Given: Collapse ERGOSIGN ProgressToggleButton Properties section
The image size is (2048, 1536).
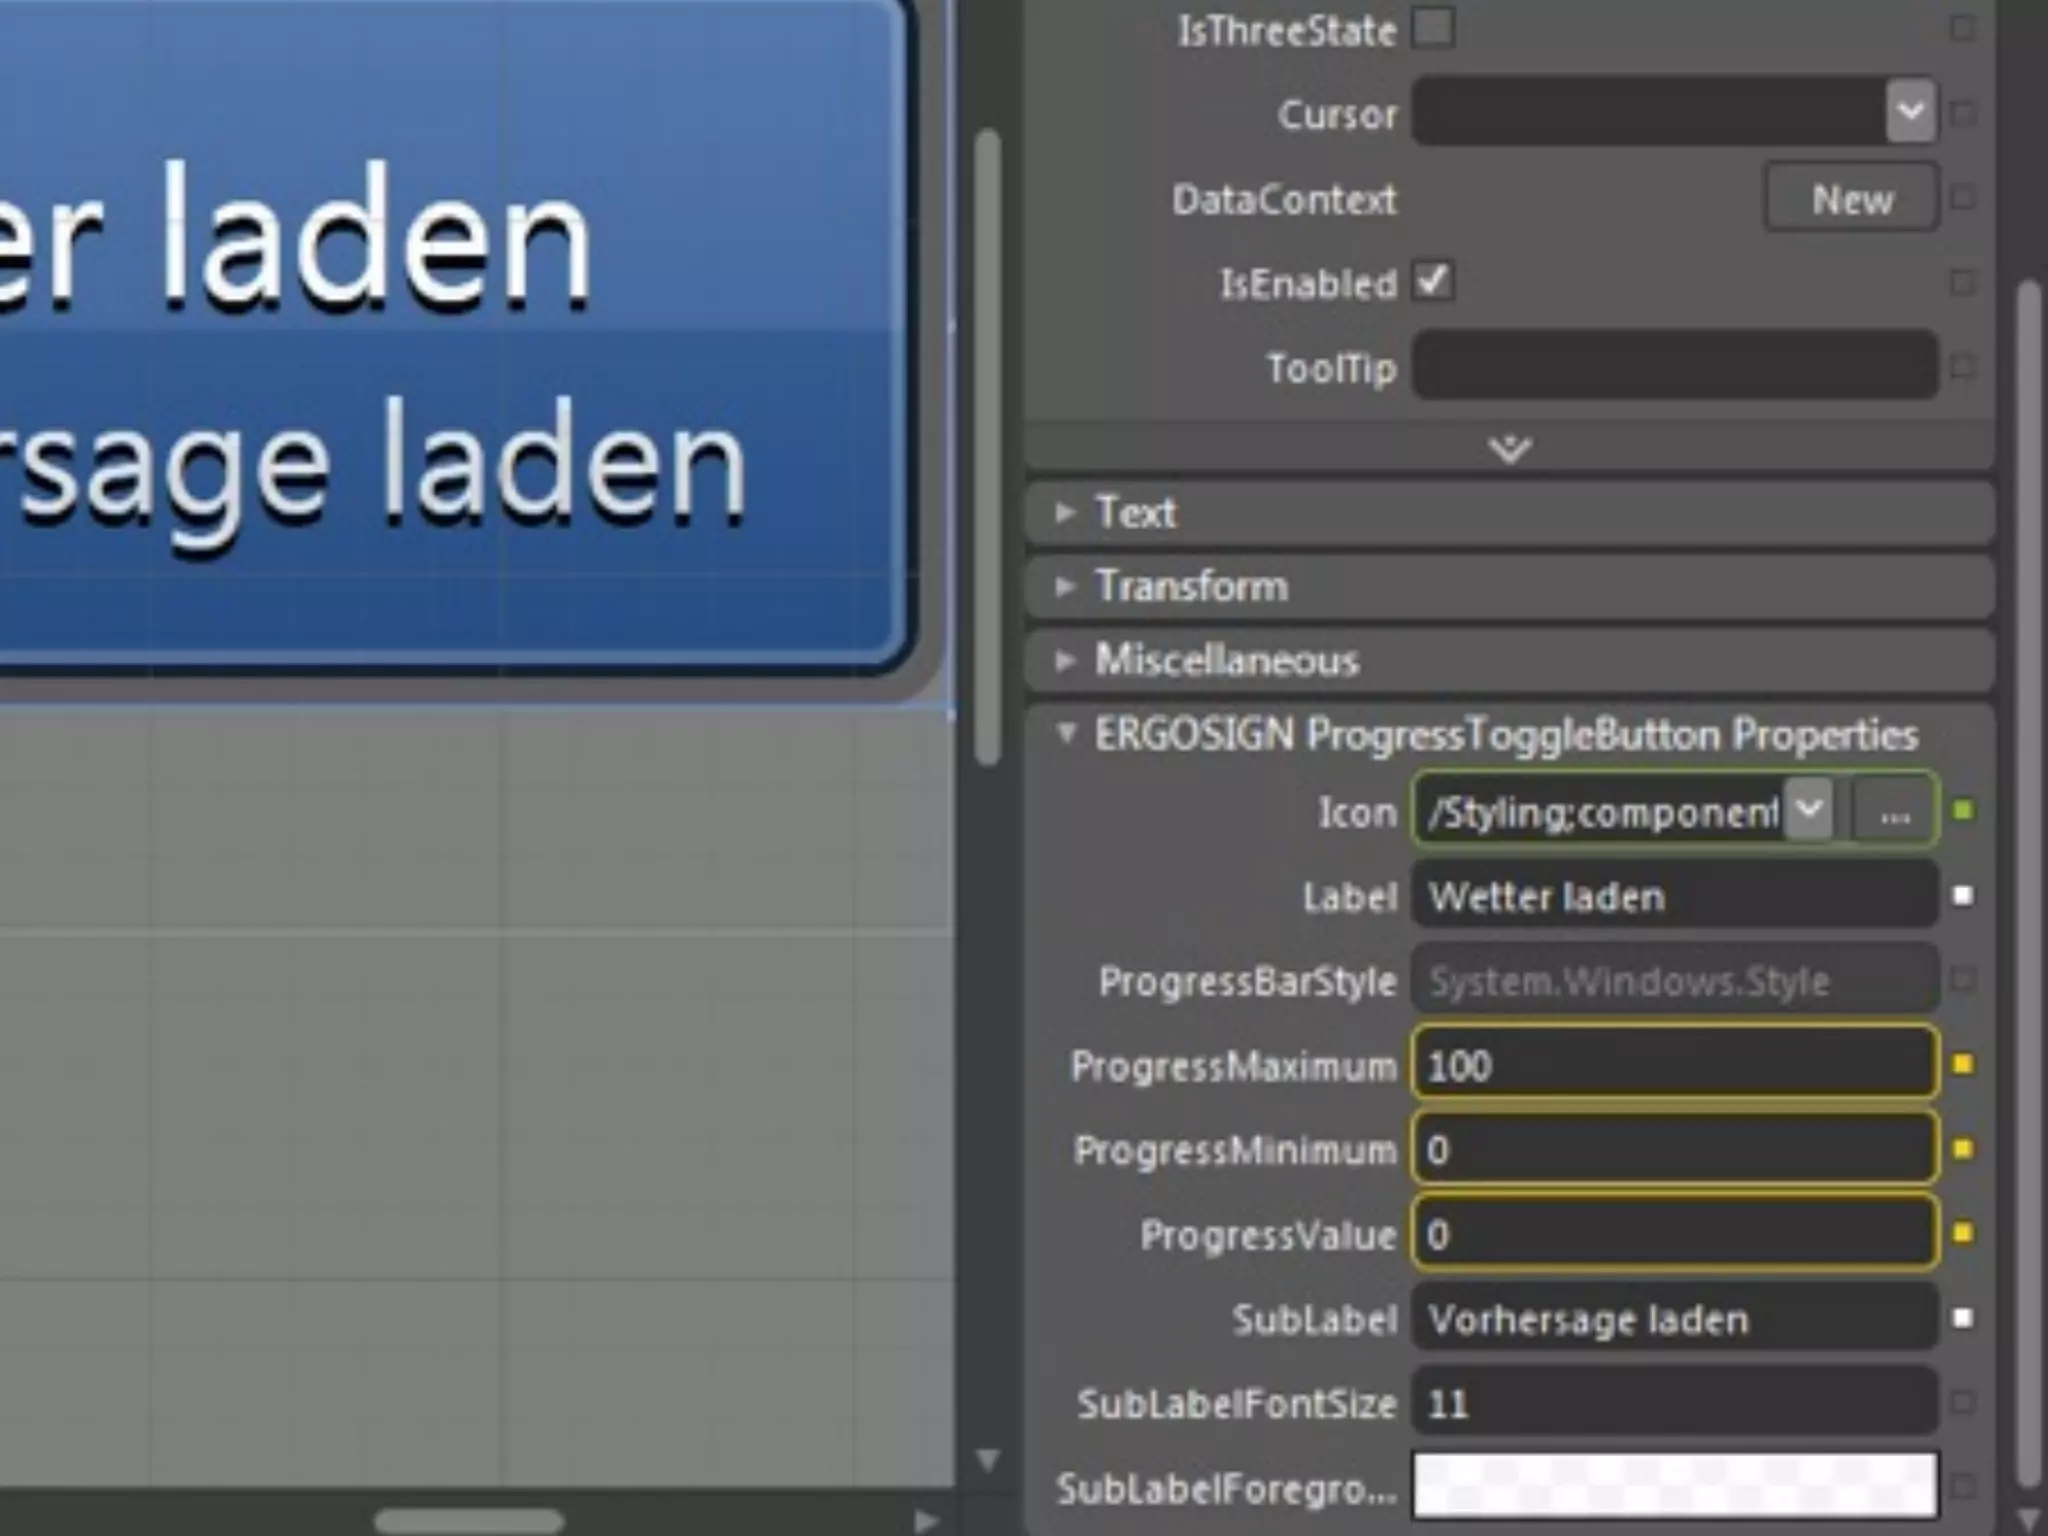Looking at the screenshot, I should [x=1066, y=735].
